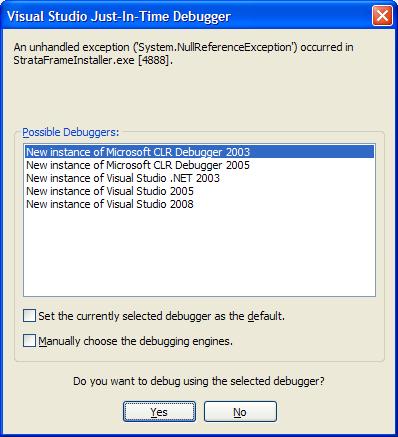The width and height of the screenshot is (398, 437).
Task: Click the 'Set the currently selected debugger' label text
Action: click(161, 316)
